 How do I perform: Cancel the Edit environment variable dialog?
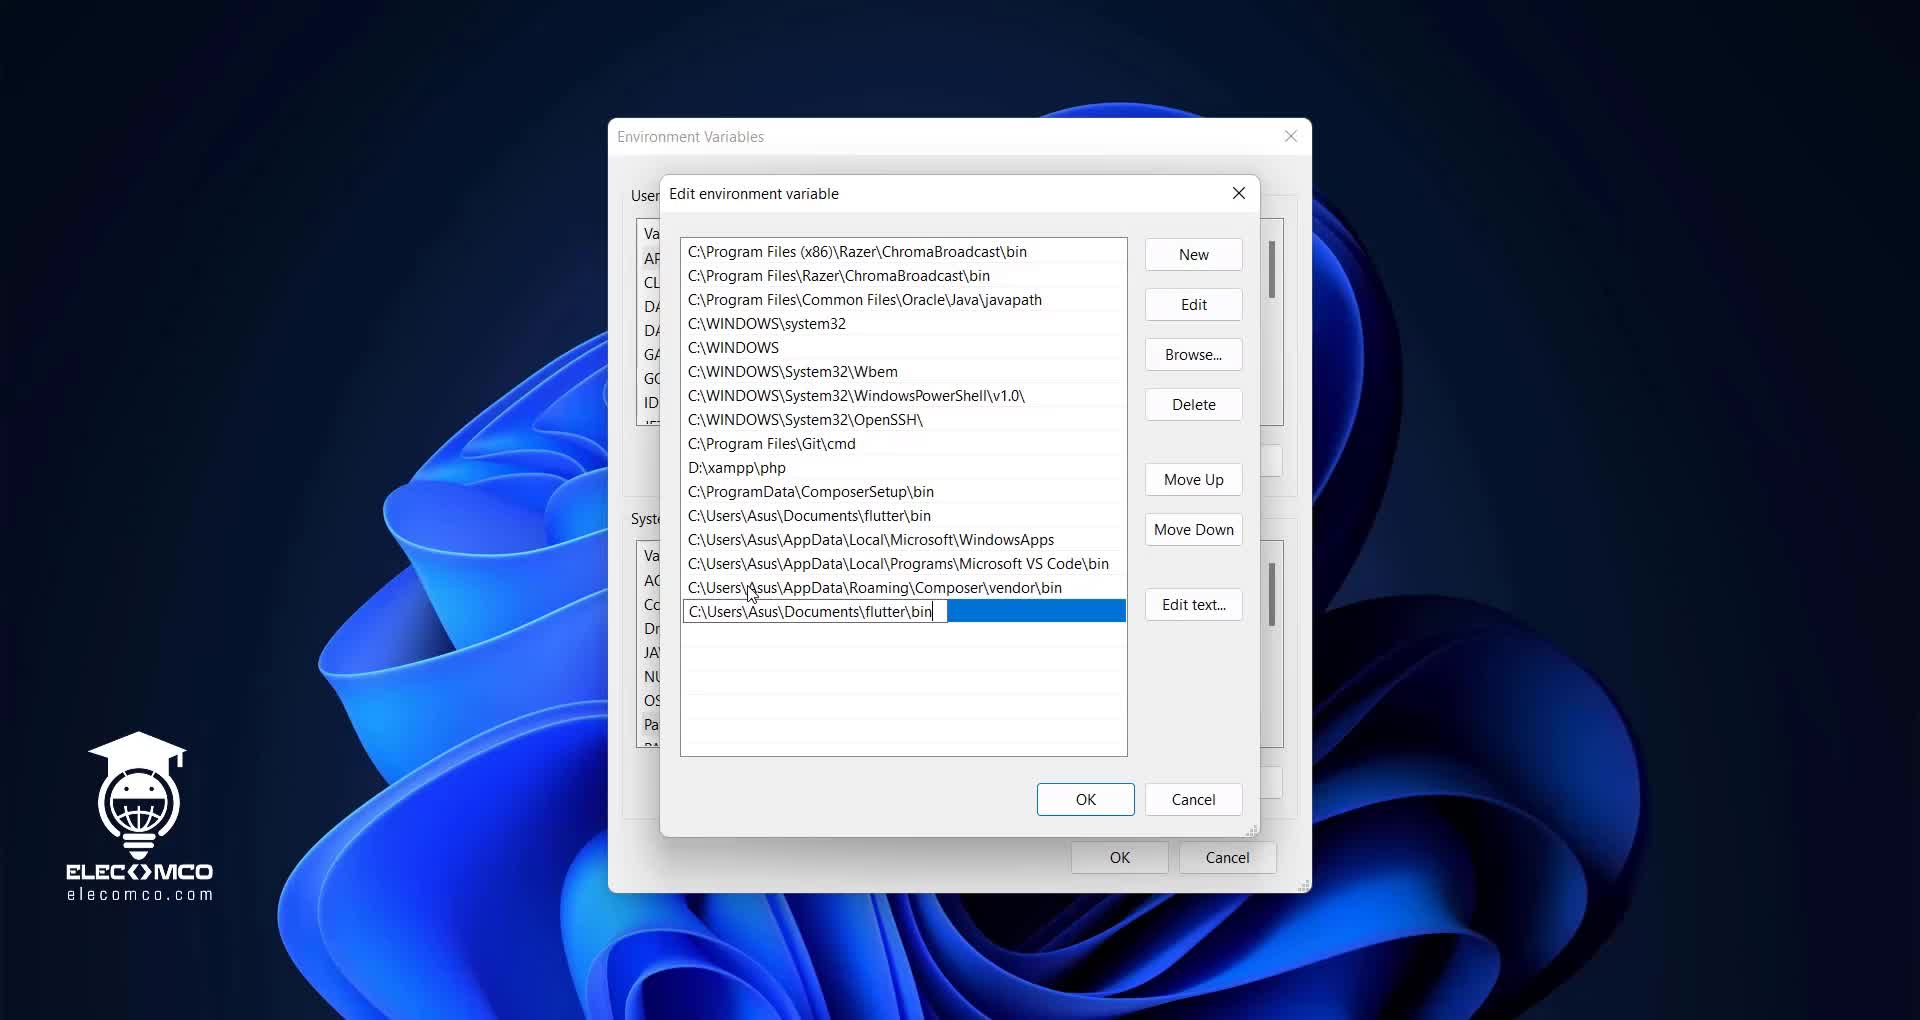coord(1193,800)
